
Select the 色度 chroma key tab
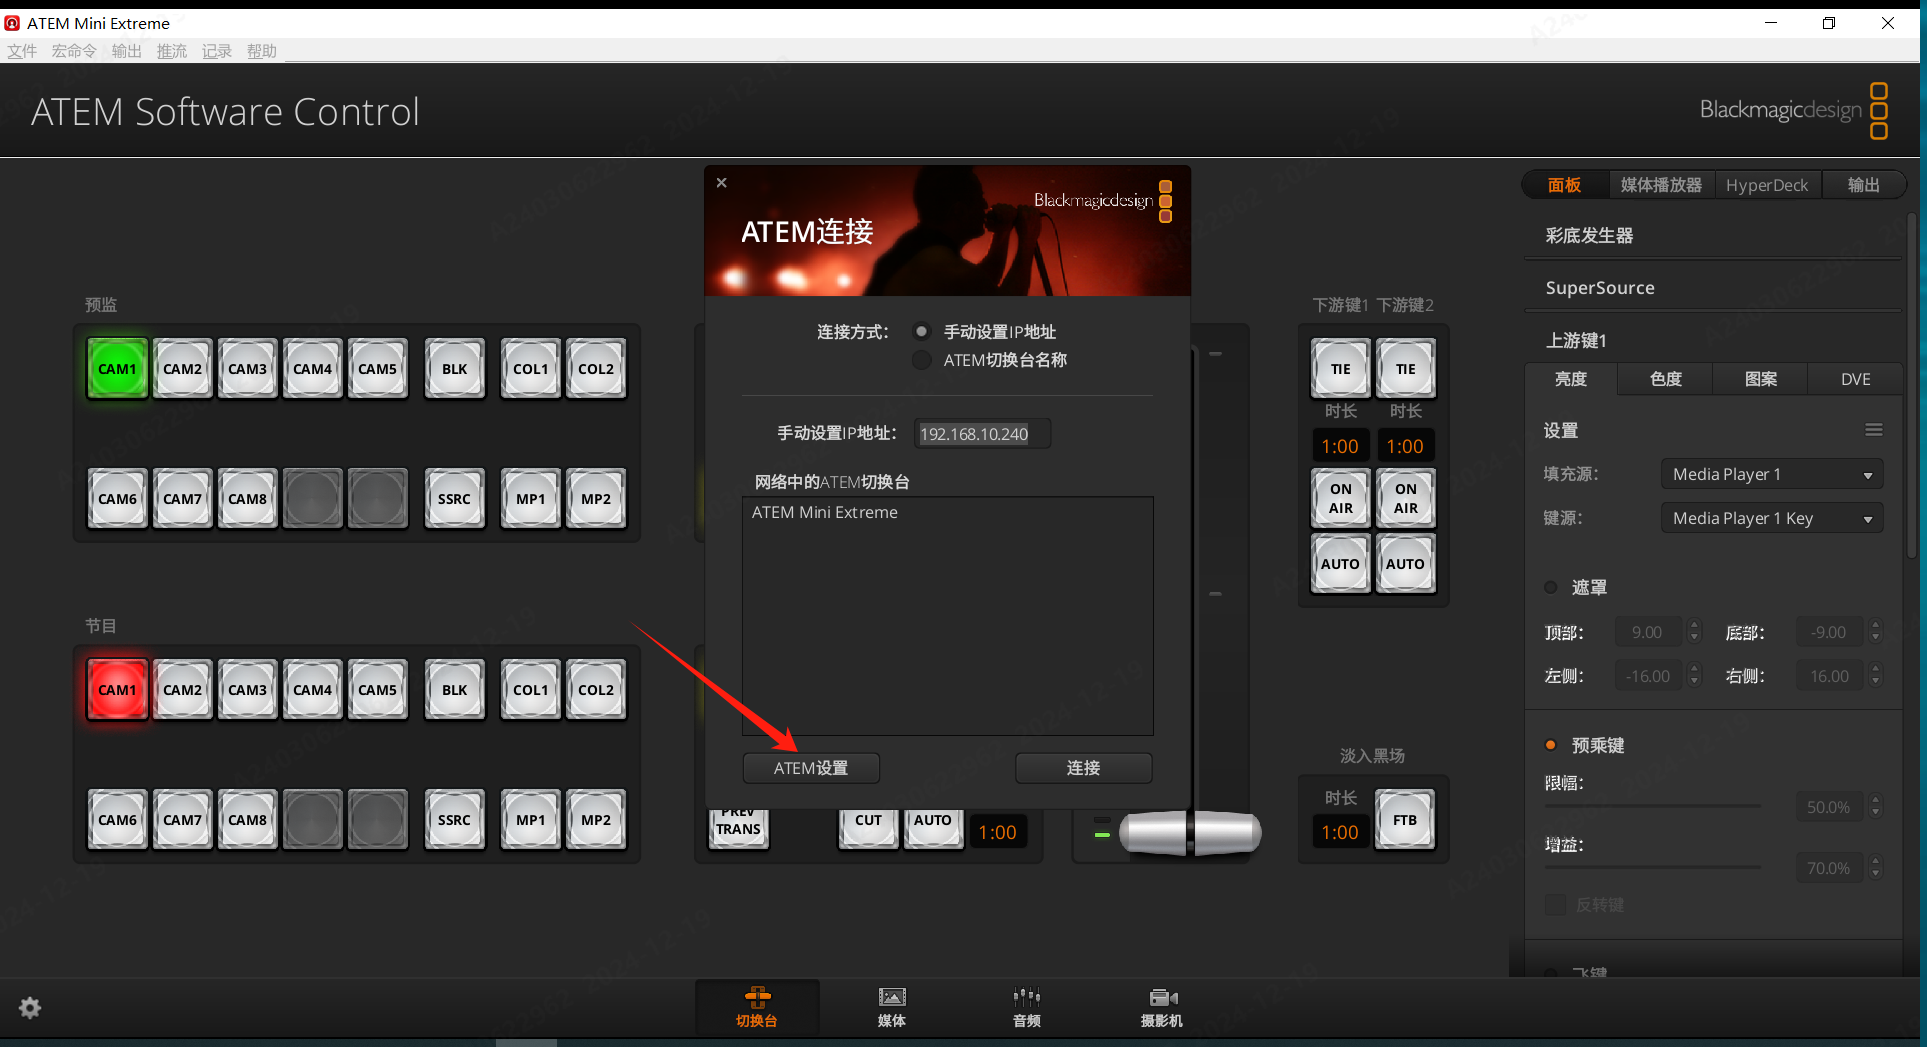1665,379
